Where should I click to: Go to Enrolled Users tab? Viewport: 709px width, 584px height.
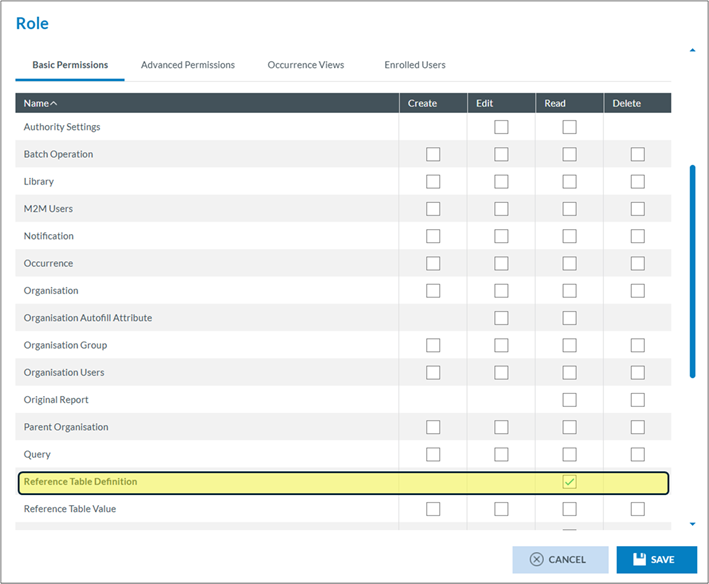(x=415, y=65)
